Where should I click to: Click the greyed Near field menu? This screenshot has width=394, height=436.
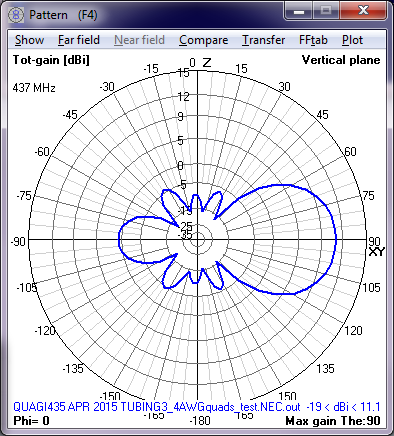[139, 40]
